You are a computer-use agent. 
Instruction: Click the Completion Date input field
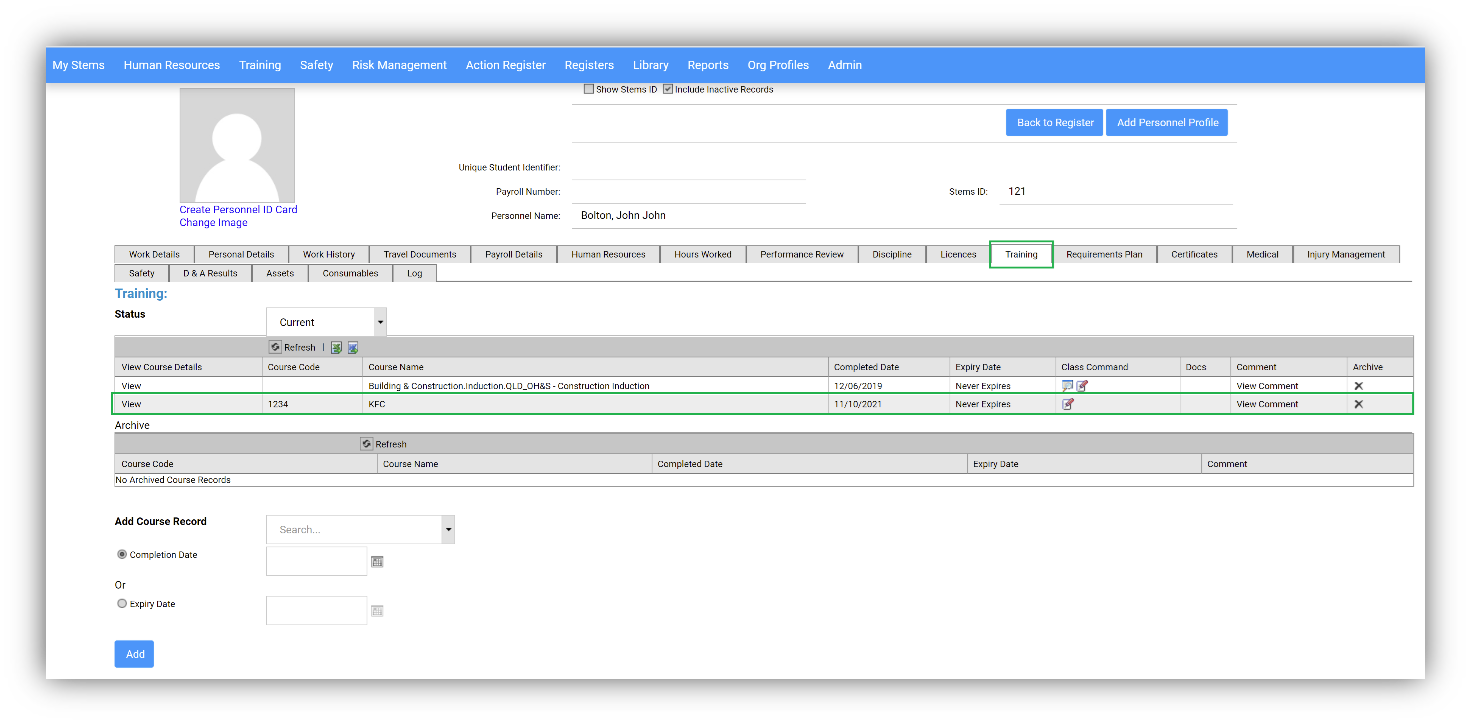(316, 561)
